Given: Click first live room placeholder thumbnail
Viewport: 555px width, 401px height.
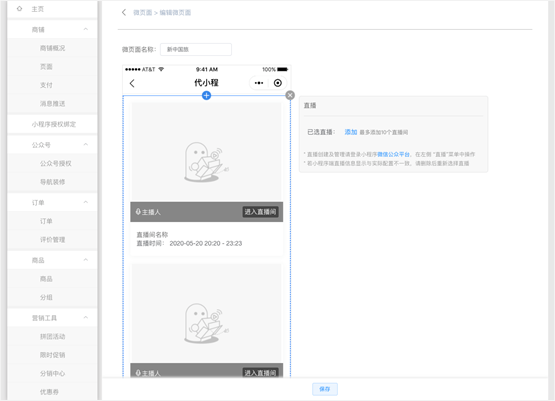Looking at the screenshot, I should point(207,152).
